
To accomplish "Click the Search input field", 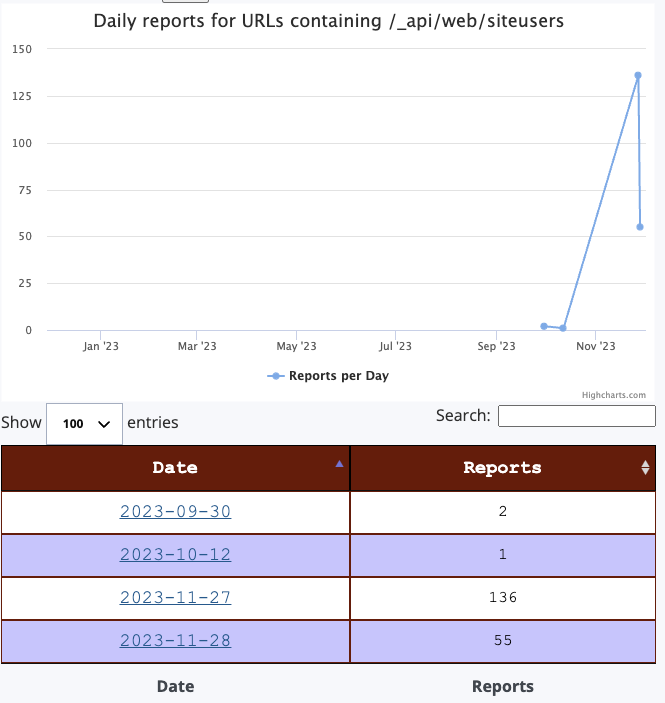I will click(x=576, y=416).
